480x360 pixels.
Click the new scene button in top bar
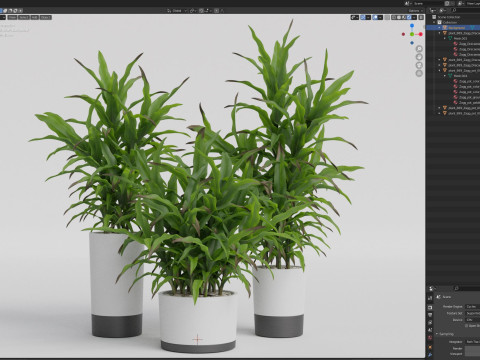[447, 4]
